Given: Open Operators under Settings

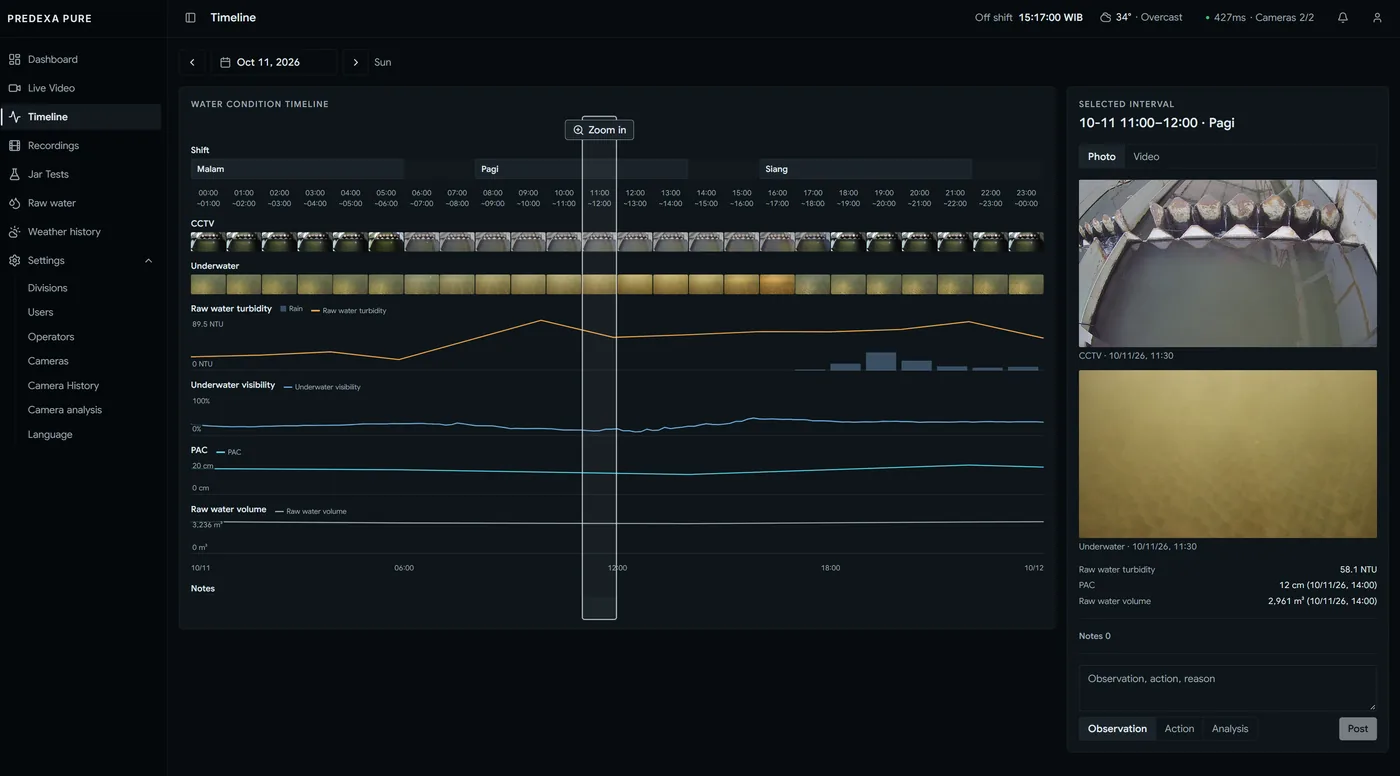Looking at the screenshot, I should [x=51, y=337].
